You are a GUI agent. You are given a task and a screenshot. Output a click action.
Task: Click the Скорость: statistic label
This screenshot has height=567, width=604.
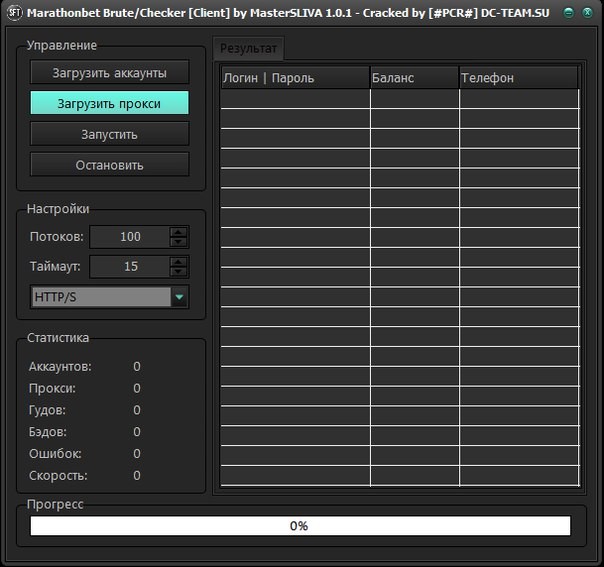pyautogui.click(x=58, y=476)
